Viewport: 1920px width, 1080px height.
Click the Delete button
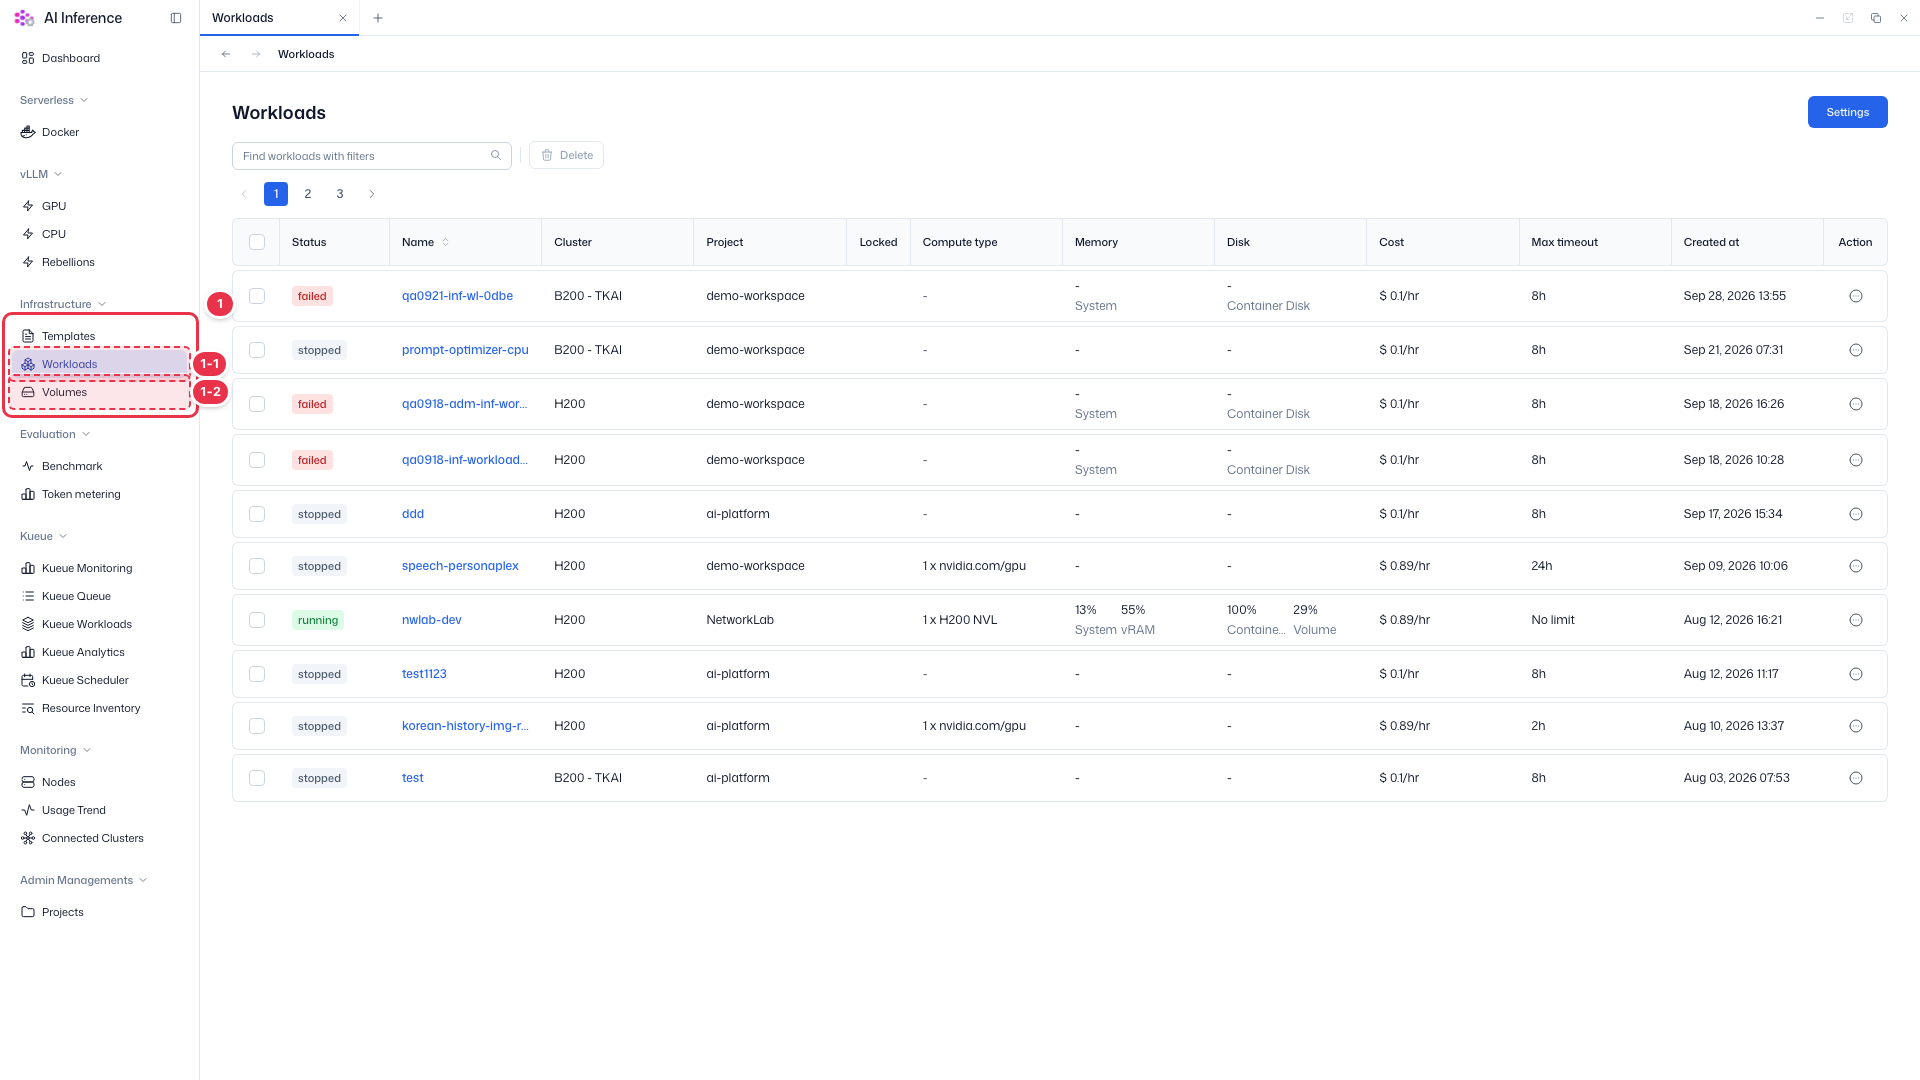(x=567, y=155)
